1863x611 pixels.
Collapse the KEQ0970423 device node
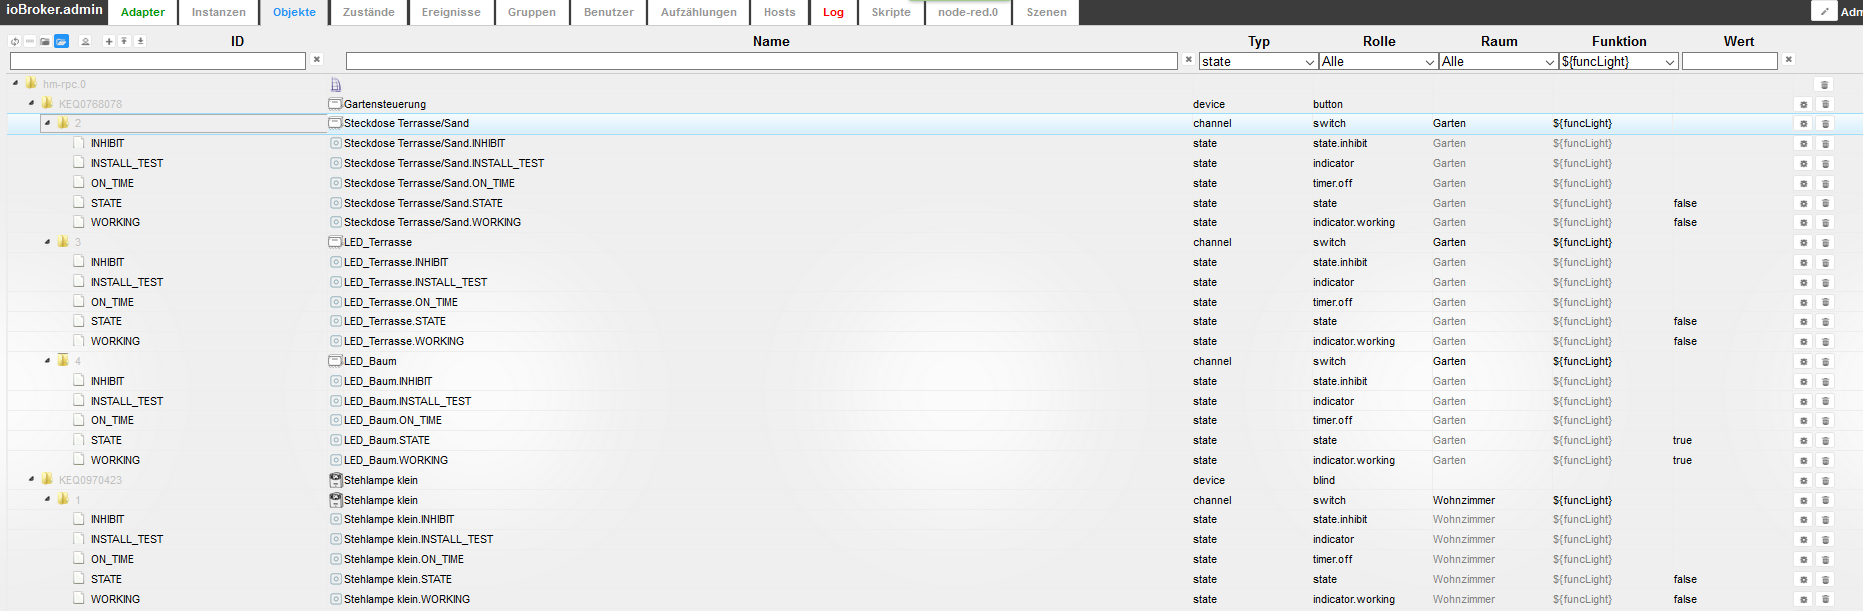(31, 480)
